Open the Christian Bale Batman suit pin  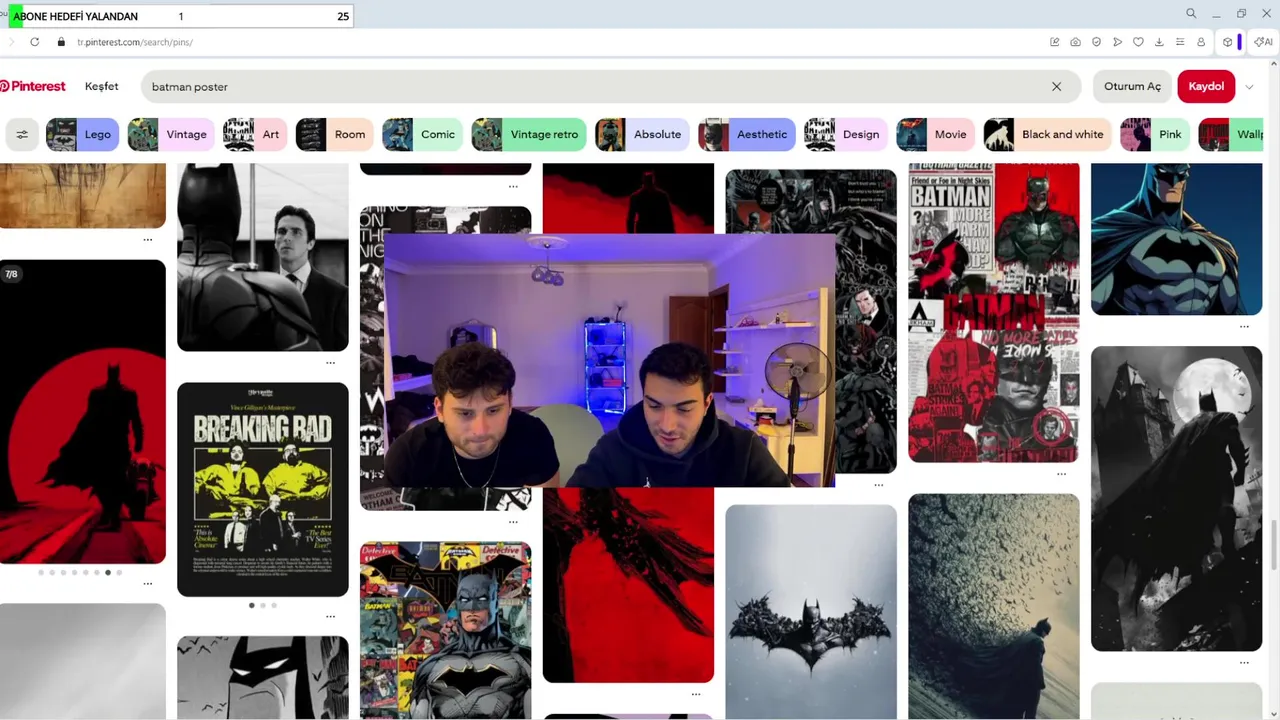click(x=263, y=257)
